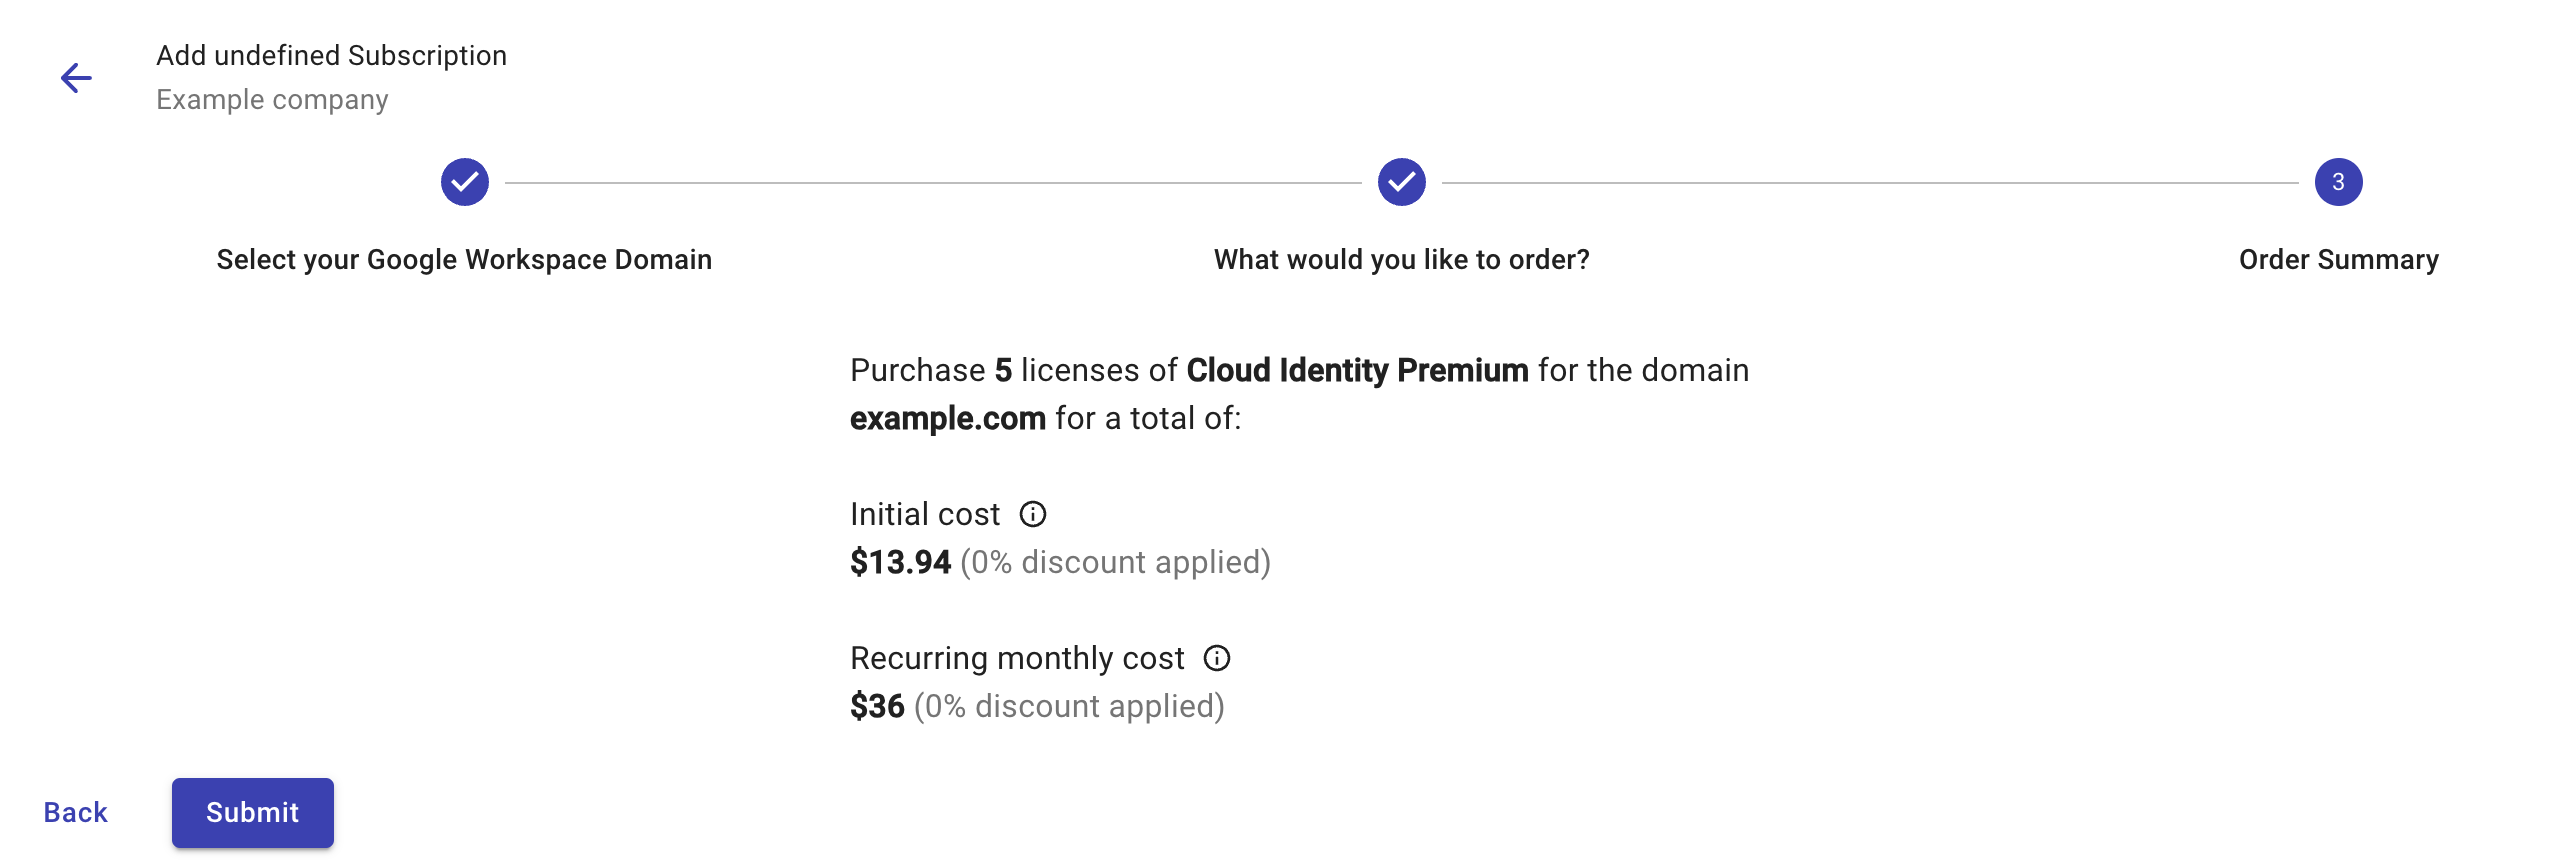Viewport: 2570px width, 860px height.
Task: Click the info icon next to Initial cost
Action: click(1036, 514)
